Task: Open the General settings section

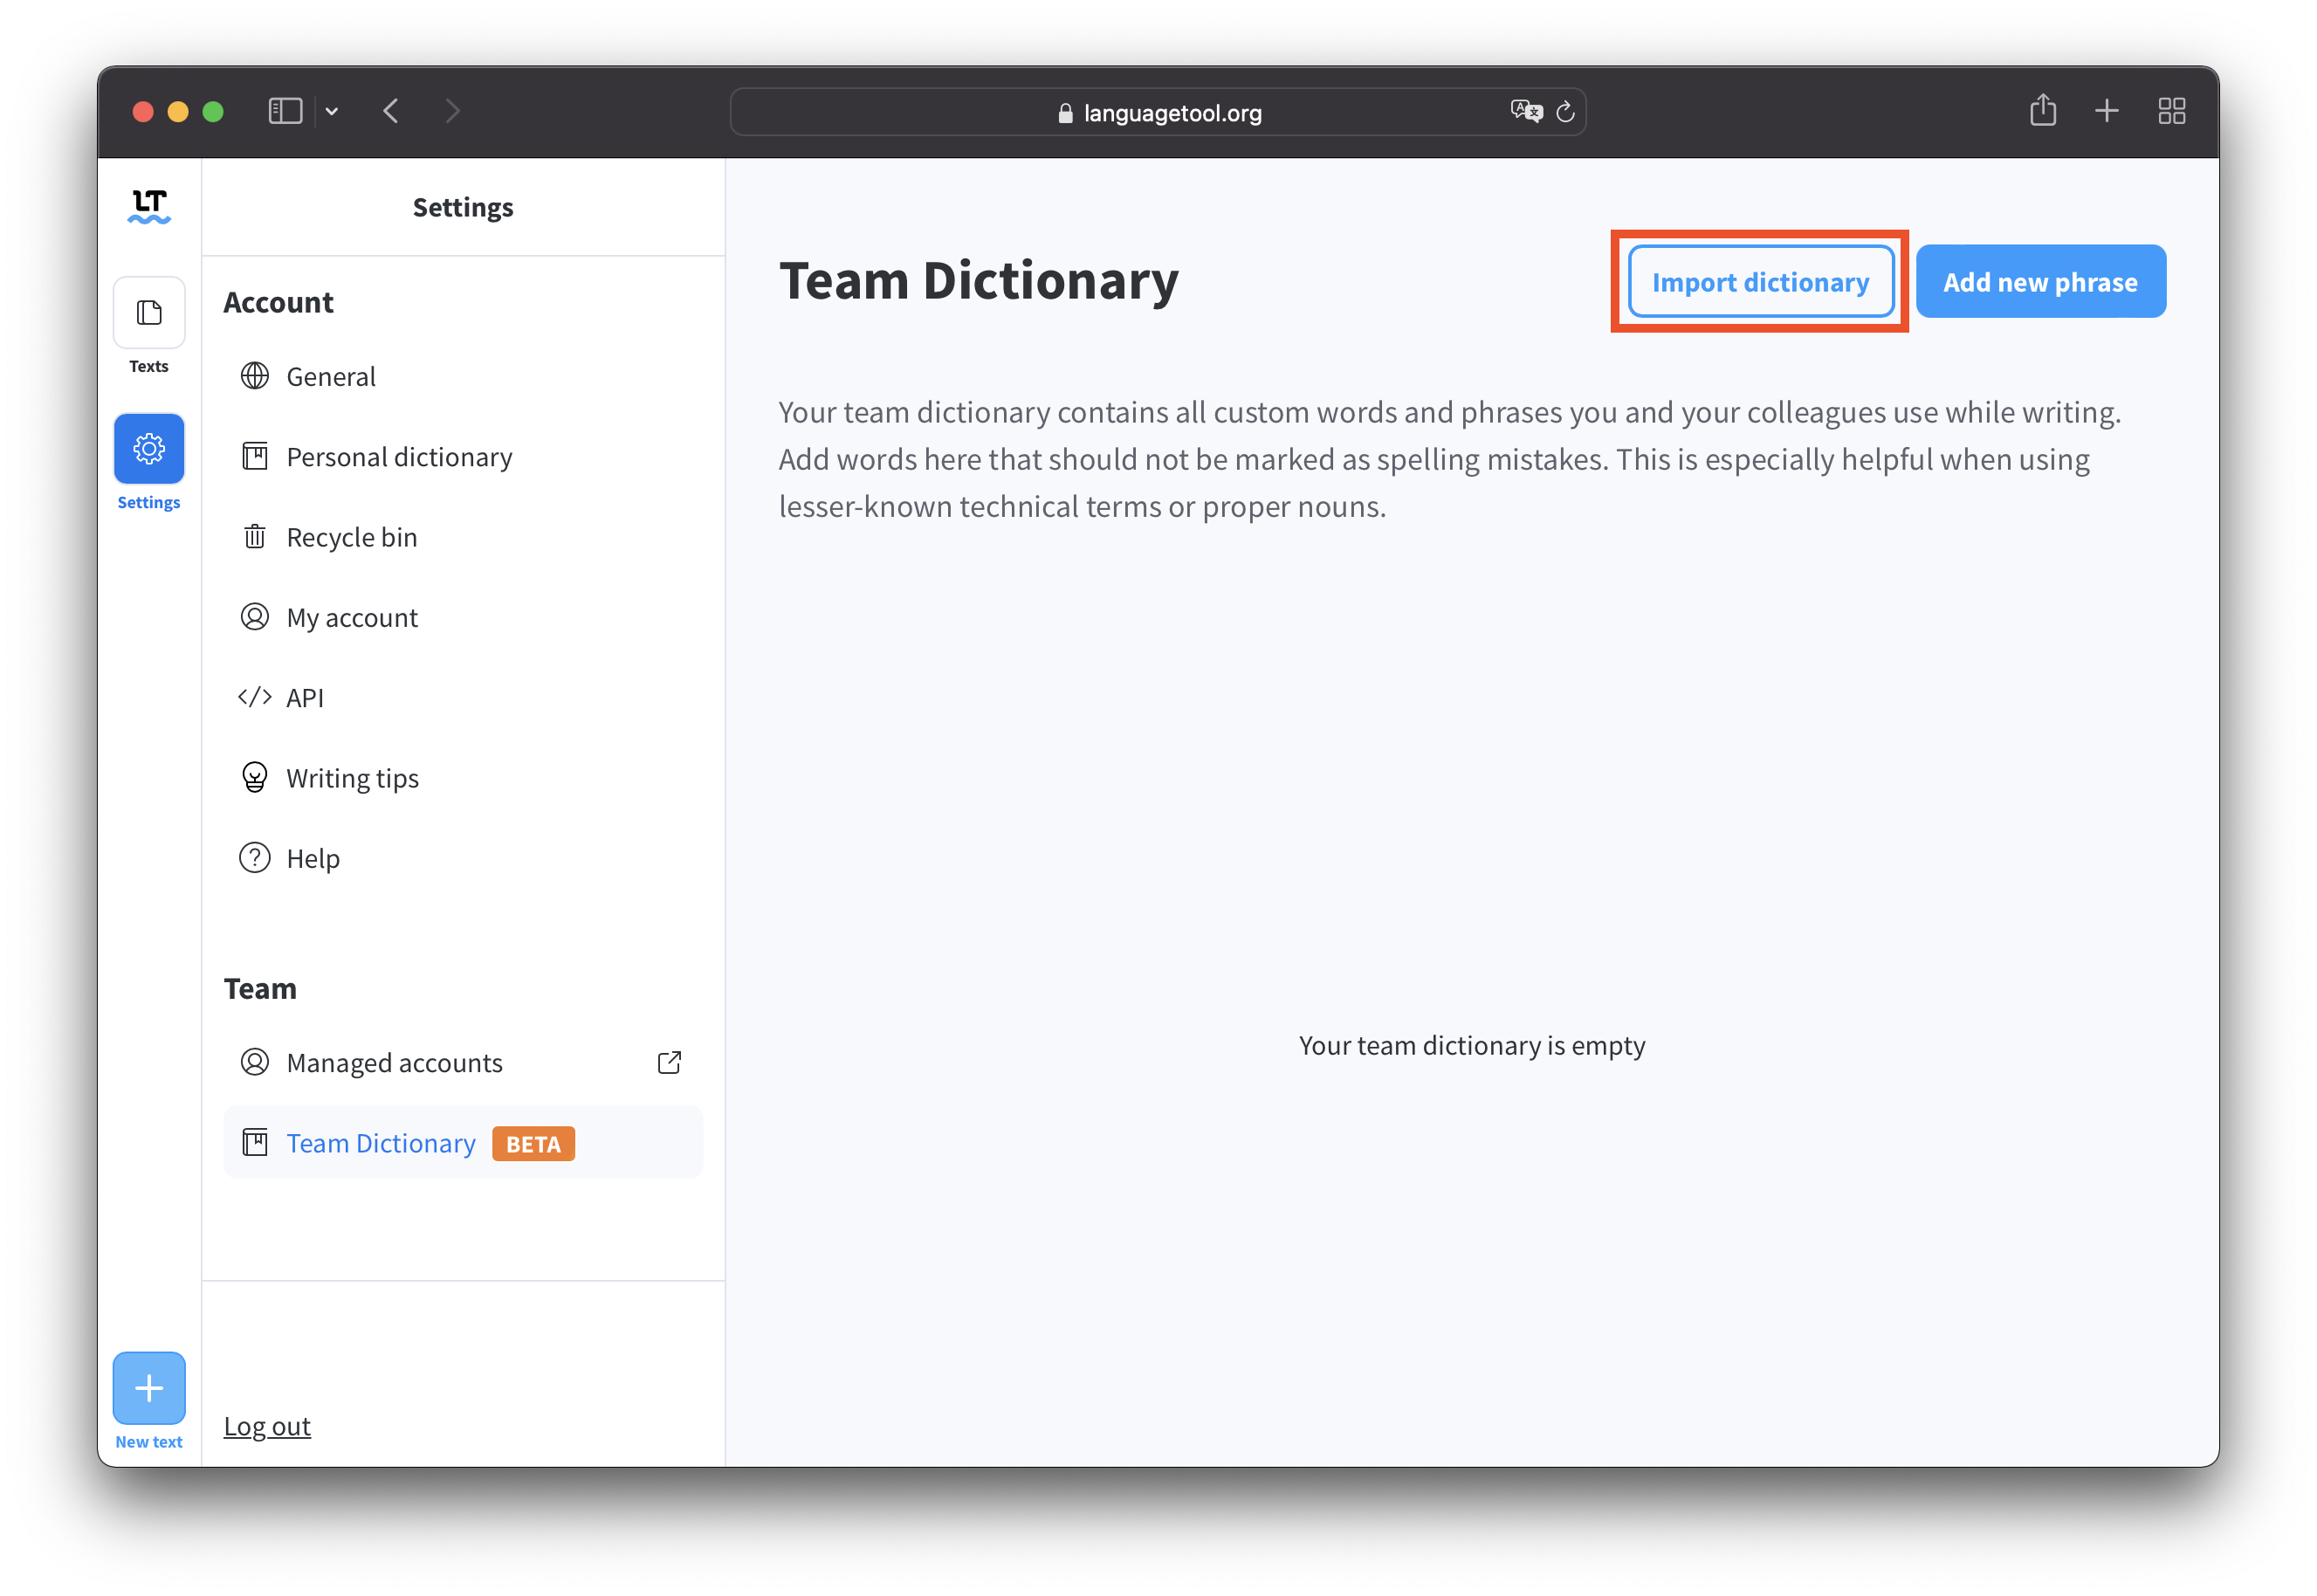Action: (x=330, y=376)
